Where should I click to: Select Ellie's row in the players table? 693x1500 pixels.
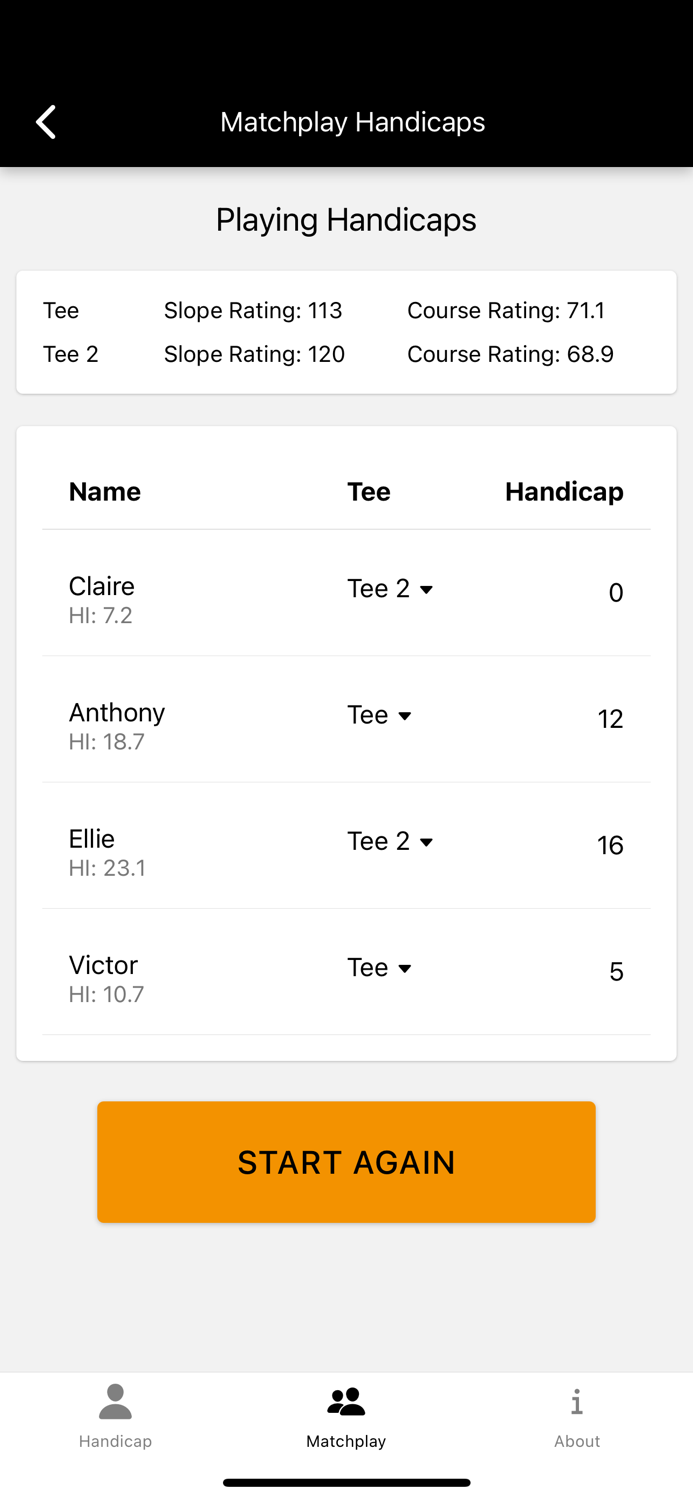346,845
